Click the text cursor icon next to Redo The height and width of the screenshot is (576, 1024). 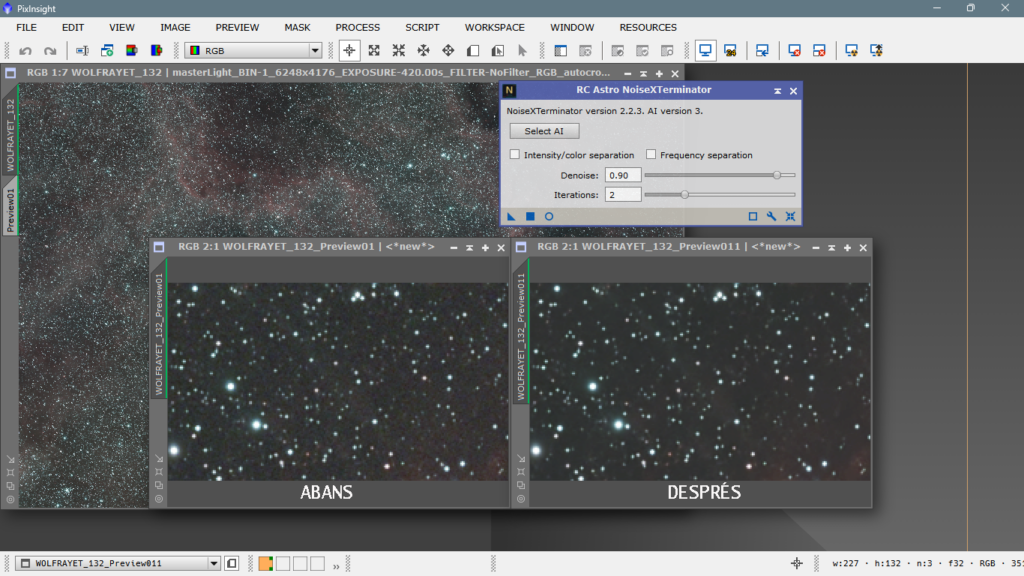click(x=82, y=50)
